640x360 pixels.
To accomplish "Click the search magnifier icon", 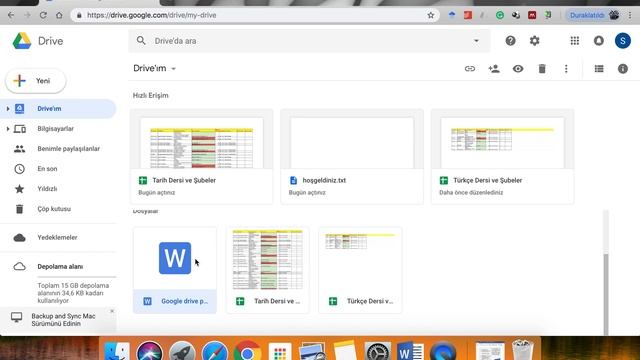I will coord(141,40).
